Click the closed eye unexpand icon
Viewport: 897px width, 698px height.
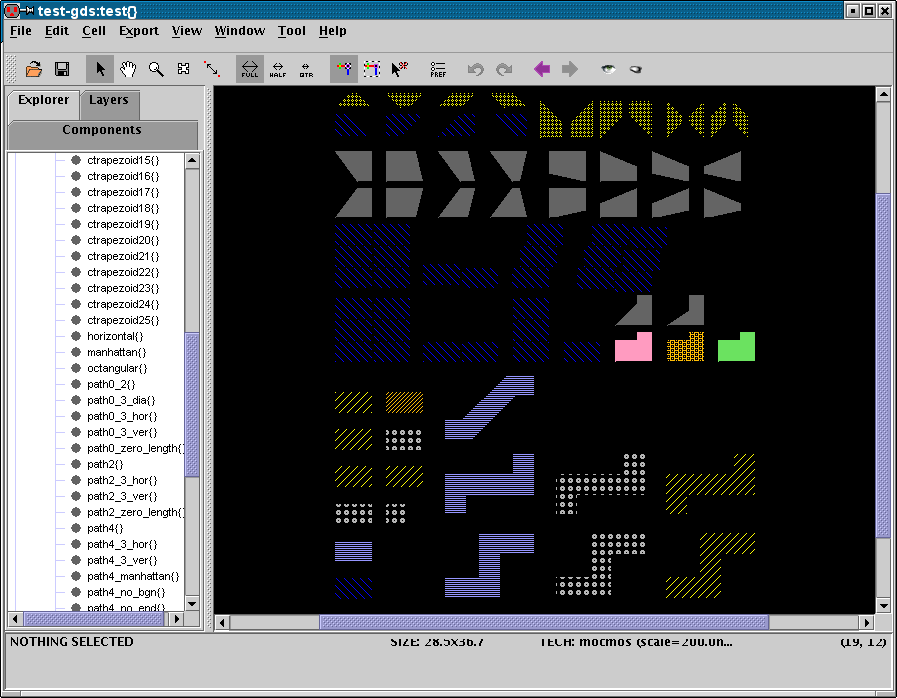coord(636,69)
